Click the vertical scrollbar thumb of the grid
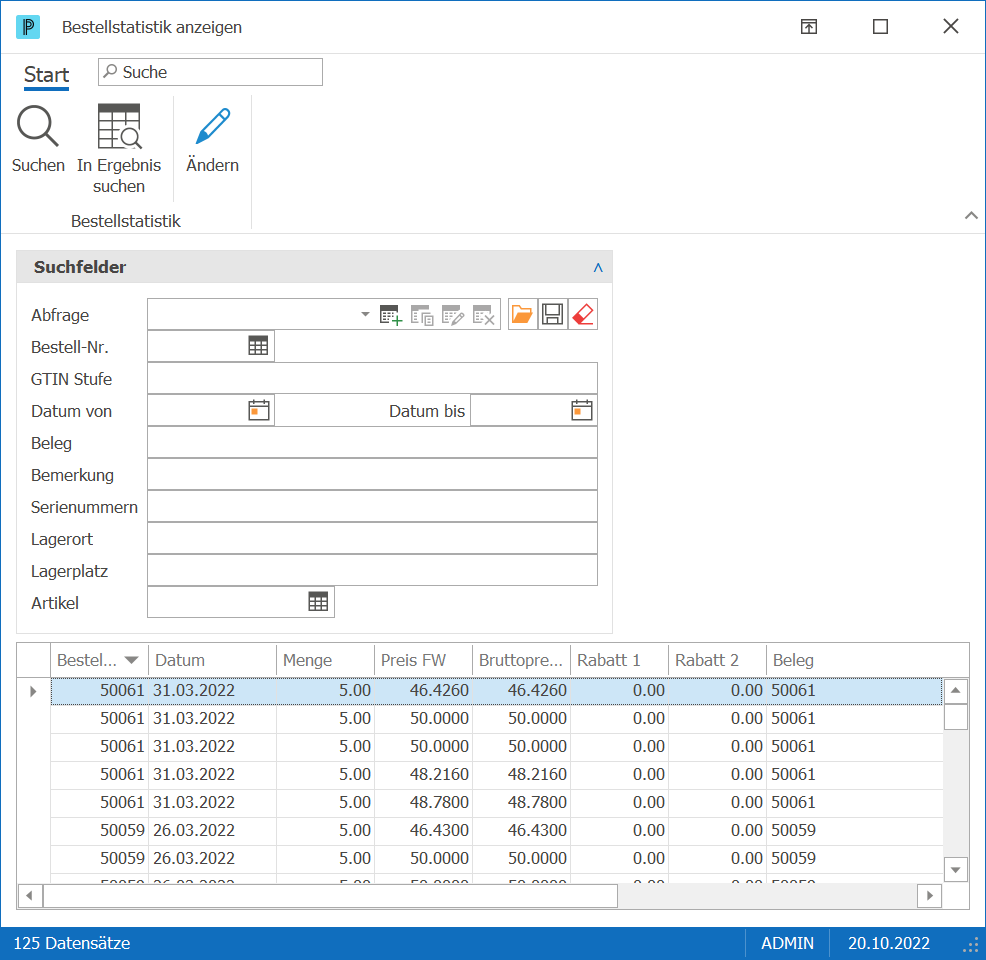 (x=956, y=717)
